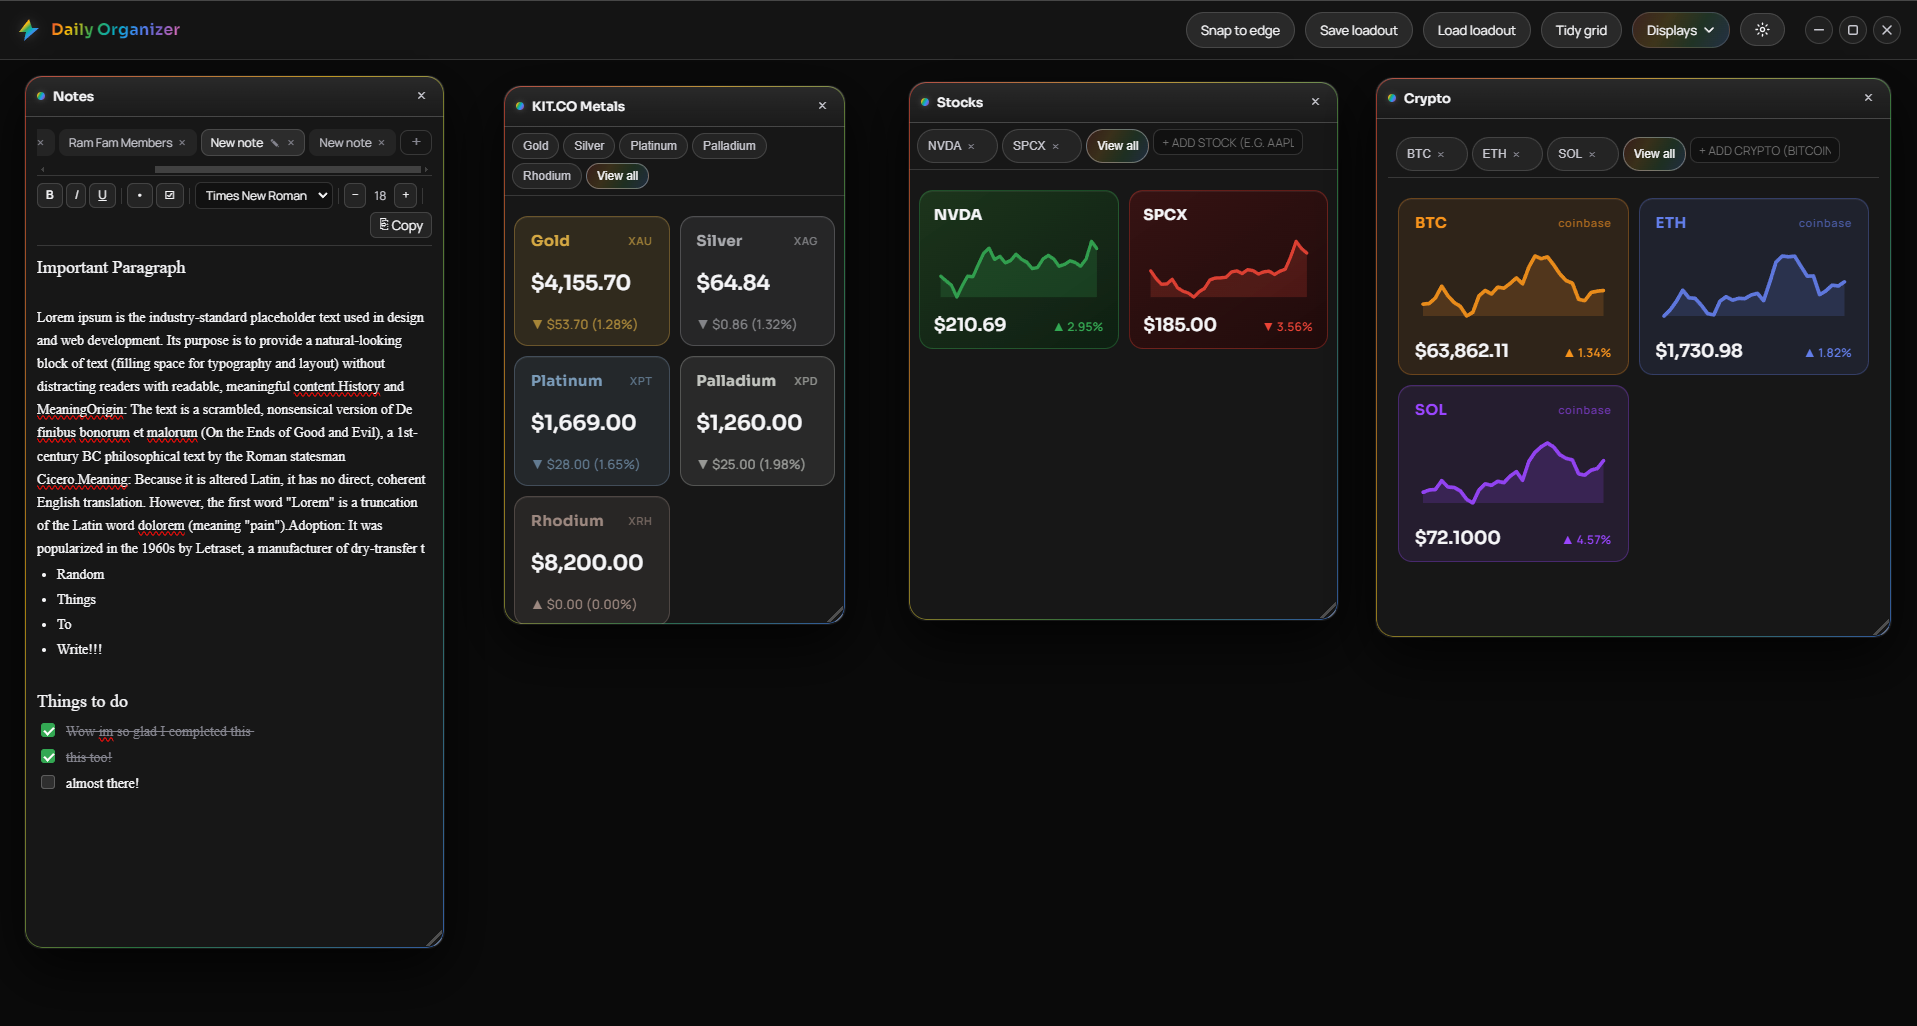
Task: Switch to the Ram Fam Members note
Action: click(x=120, y=143)
